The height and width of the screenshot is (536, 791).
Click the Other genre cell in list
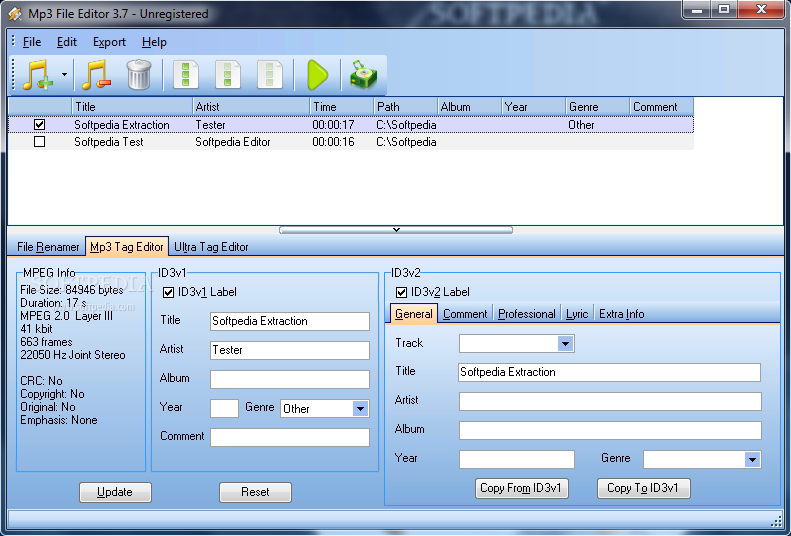(581, 125)
